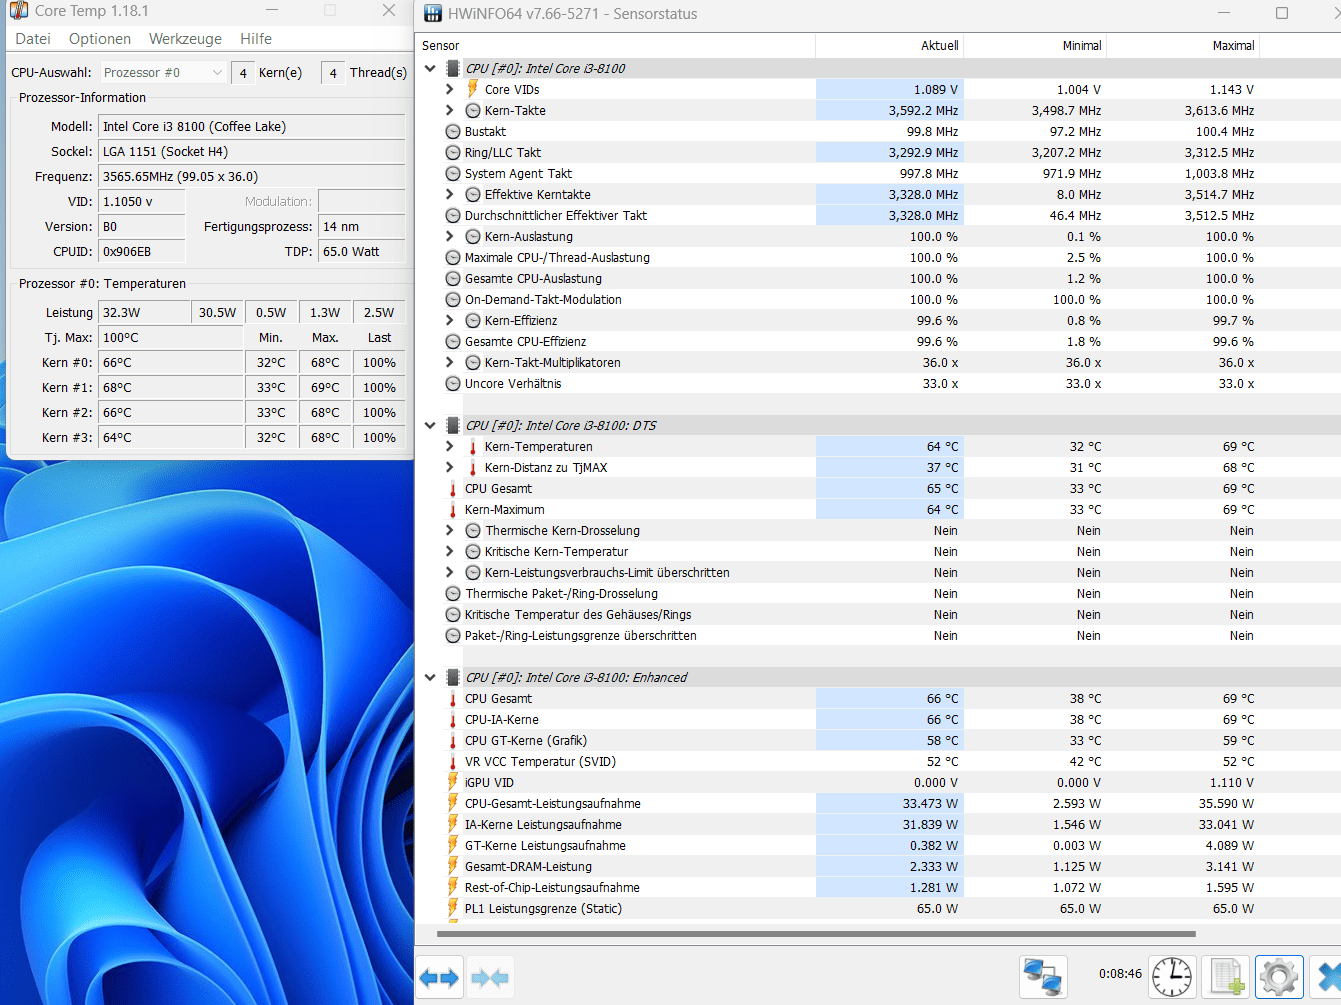
Task: Expand the Kern-Temperaturen row
Action: [450, 446]
